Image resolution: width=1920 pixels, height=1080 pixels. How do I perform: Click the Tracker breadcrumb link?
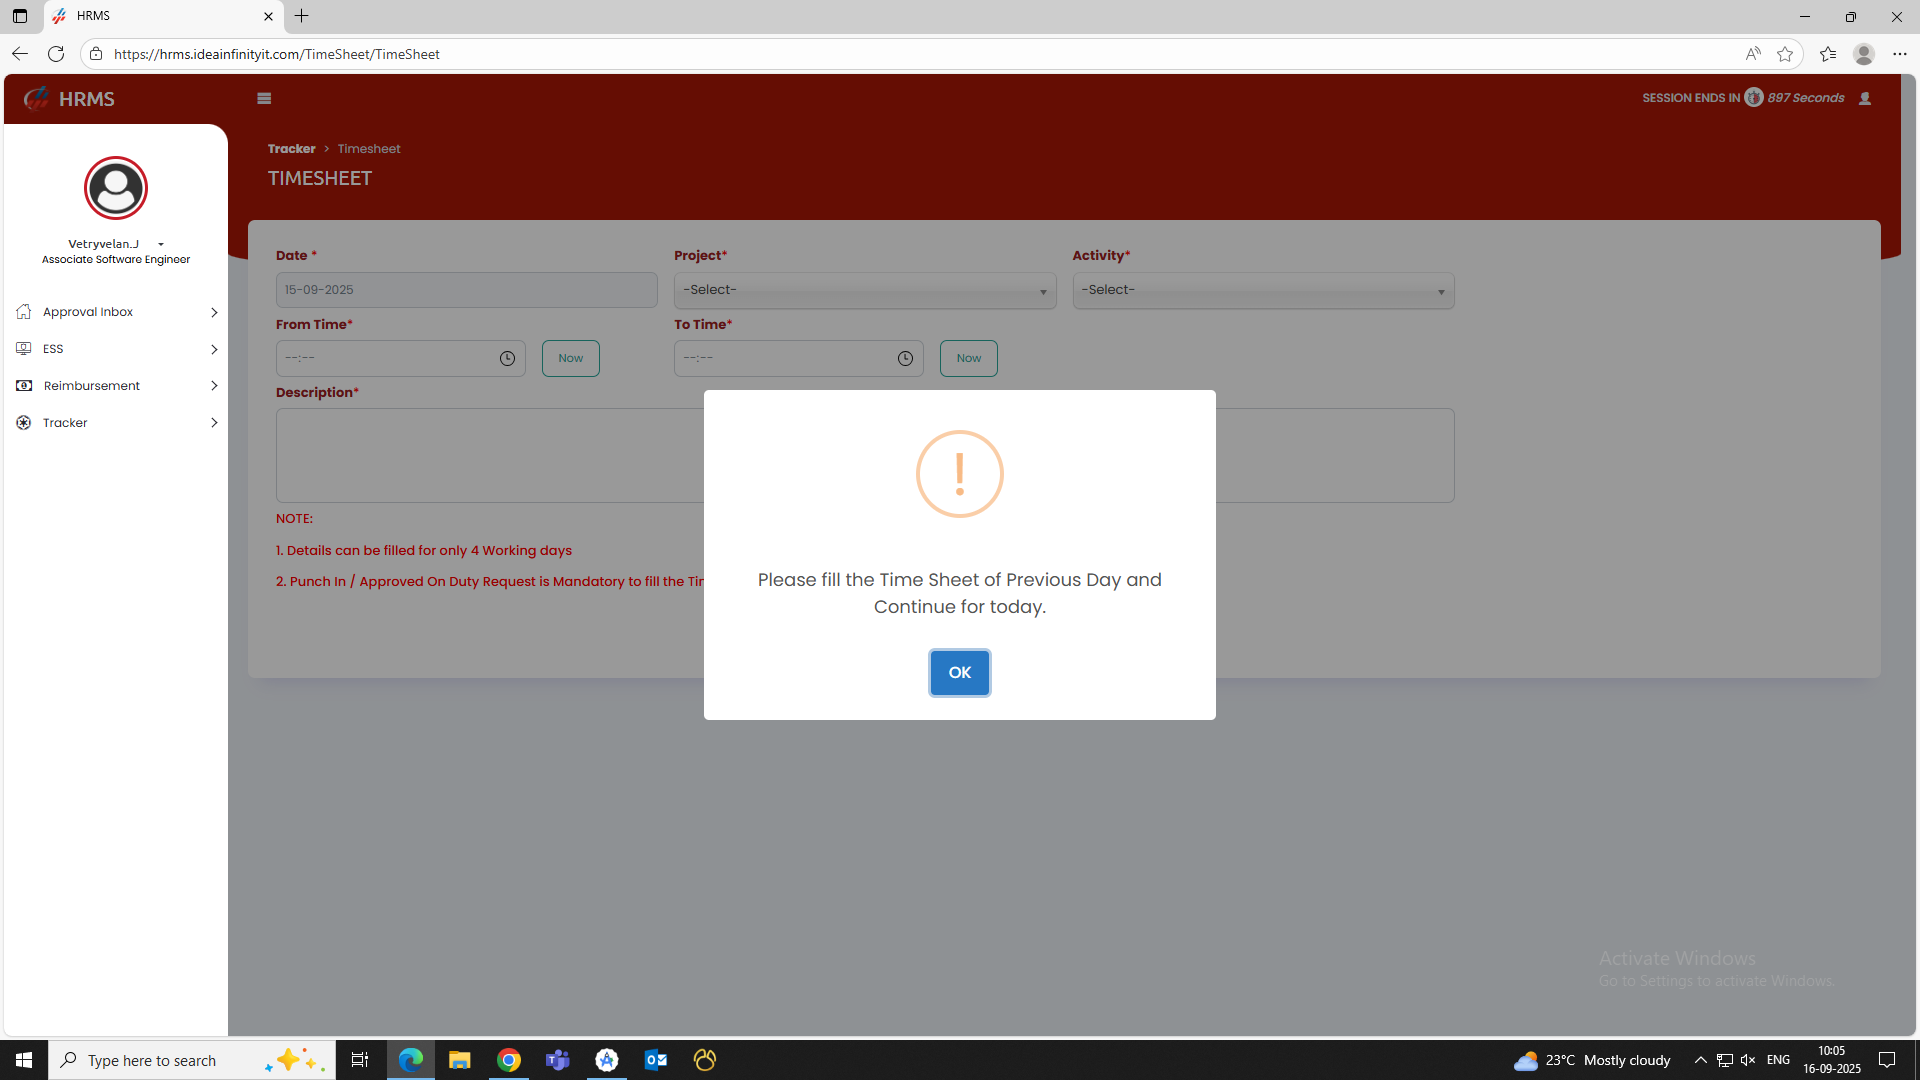point(291,149)
